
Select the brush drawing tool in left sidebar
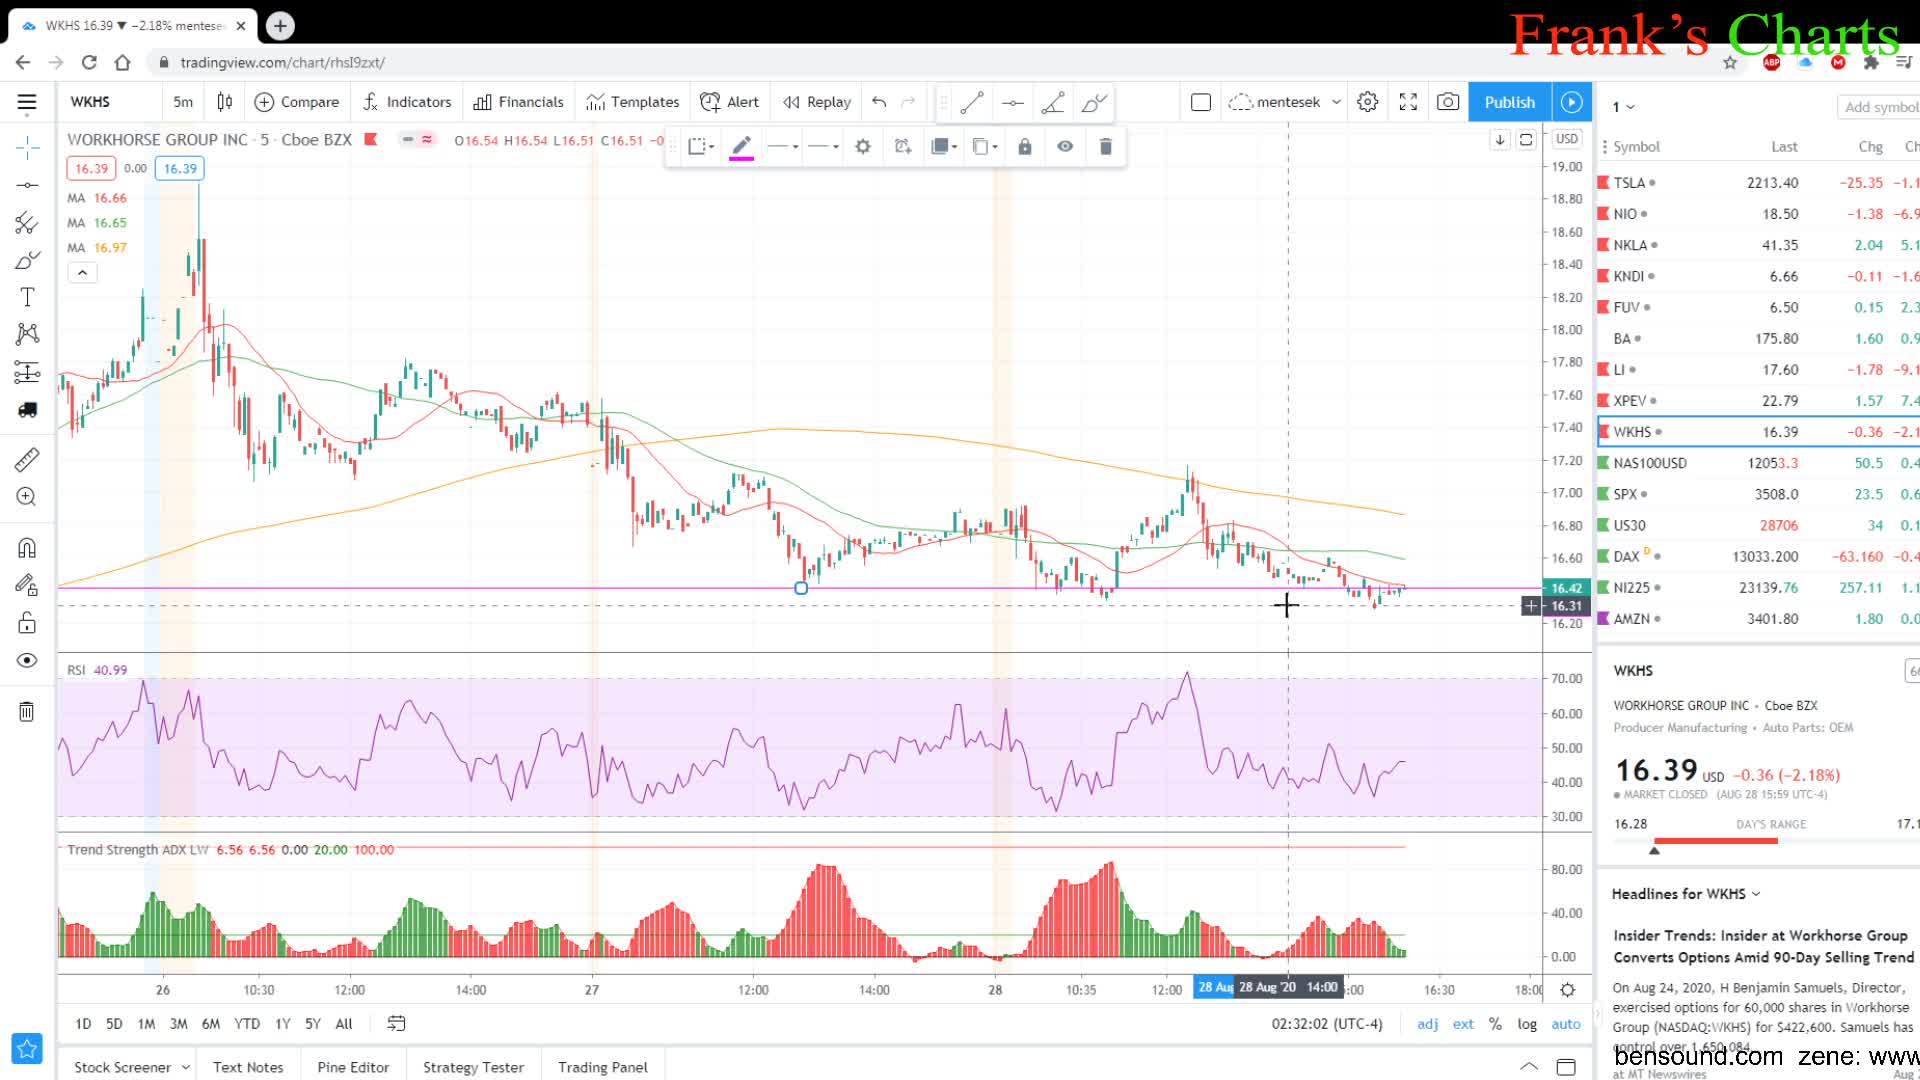tap(27, 260)
